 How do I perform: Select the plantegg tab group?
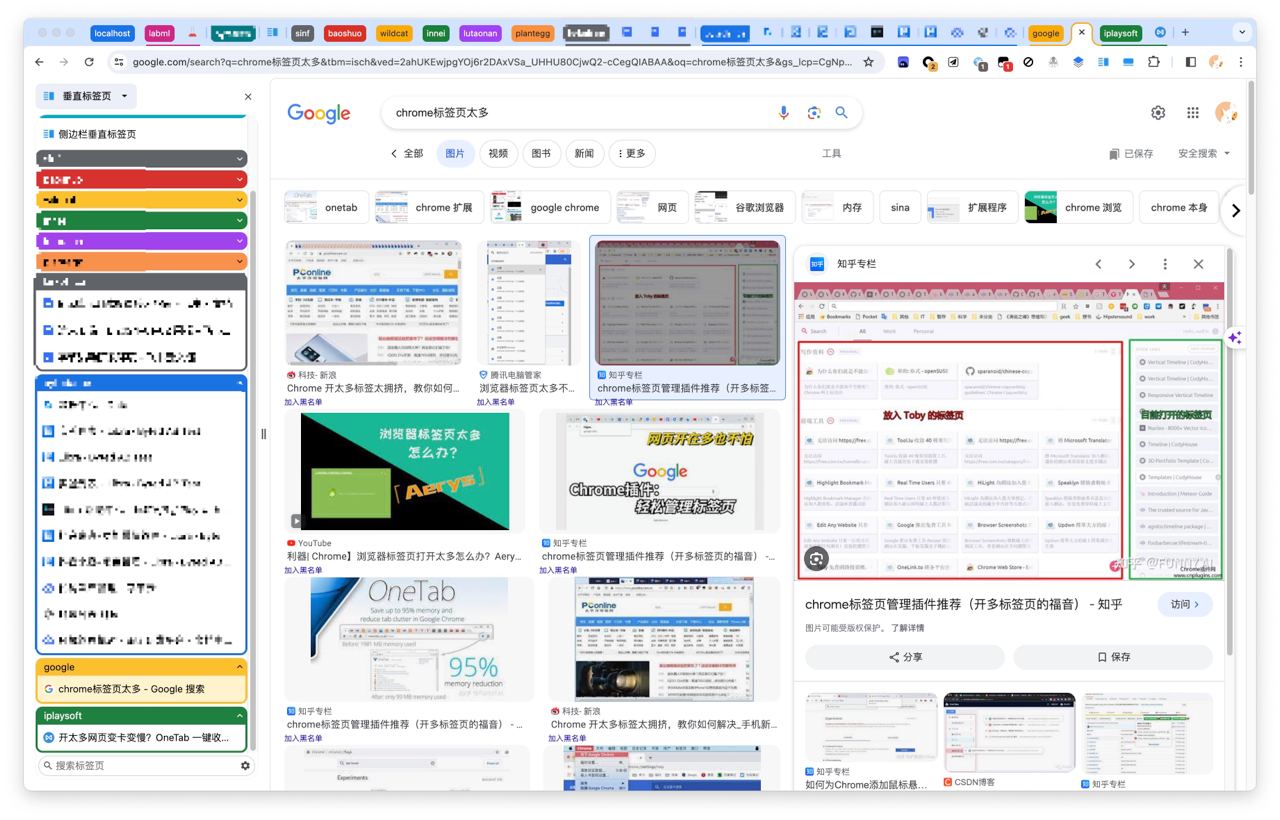click(x=532, y=33)
